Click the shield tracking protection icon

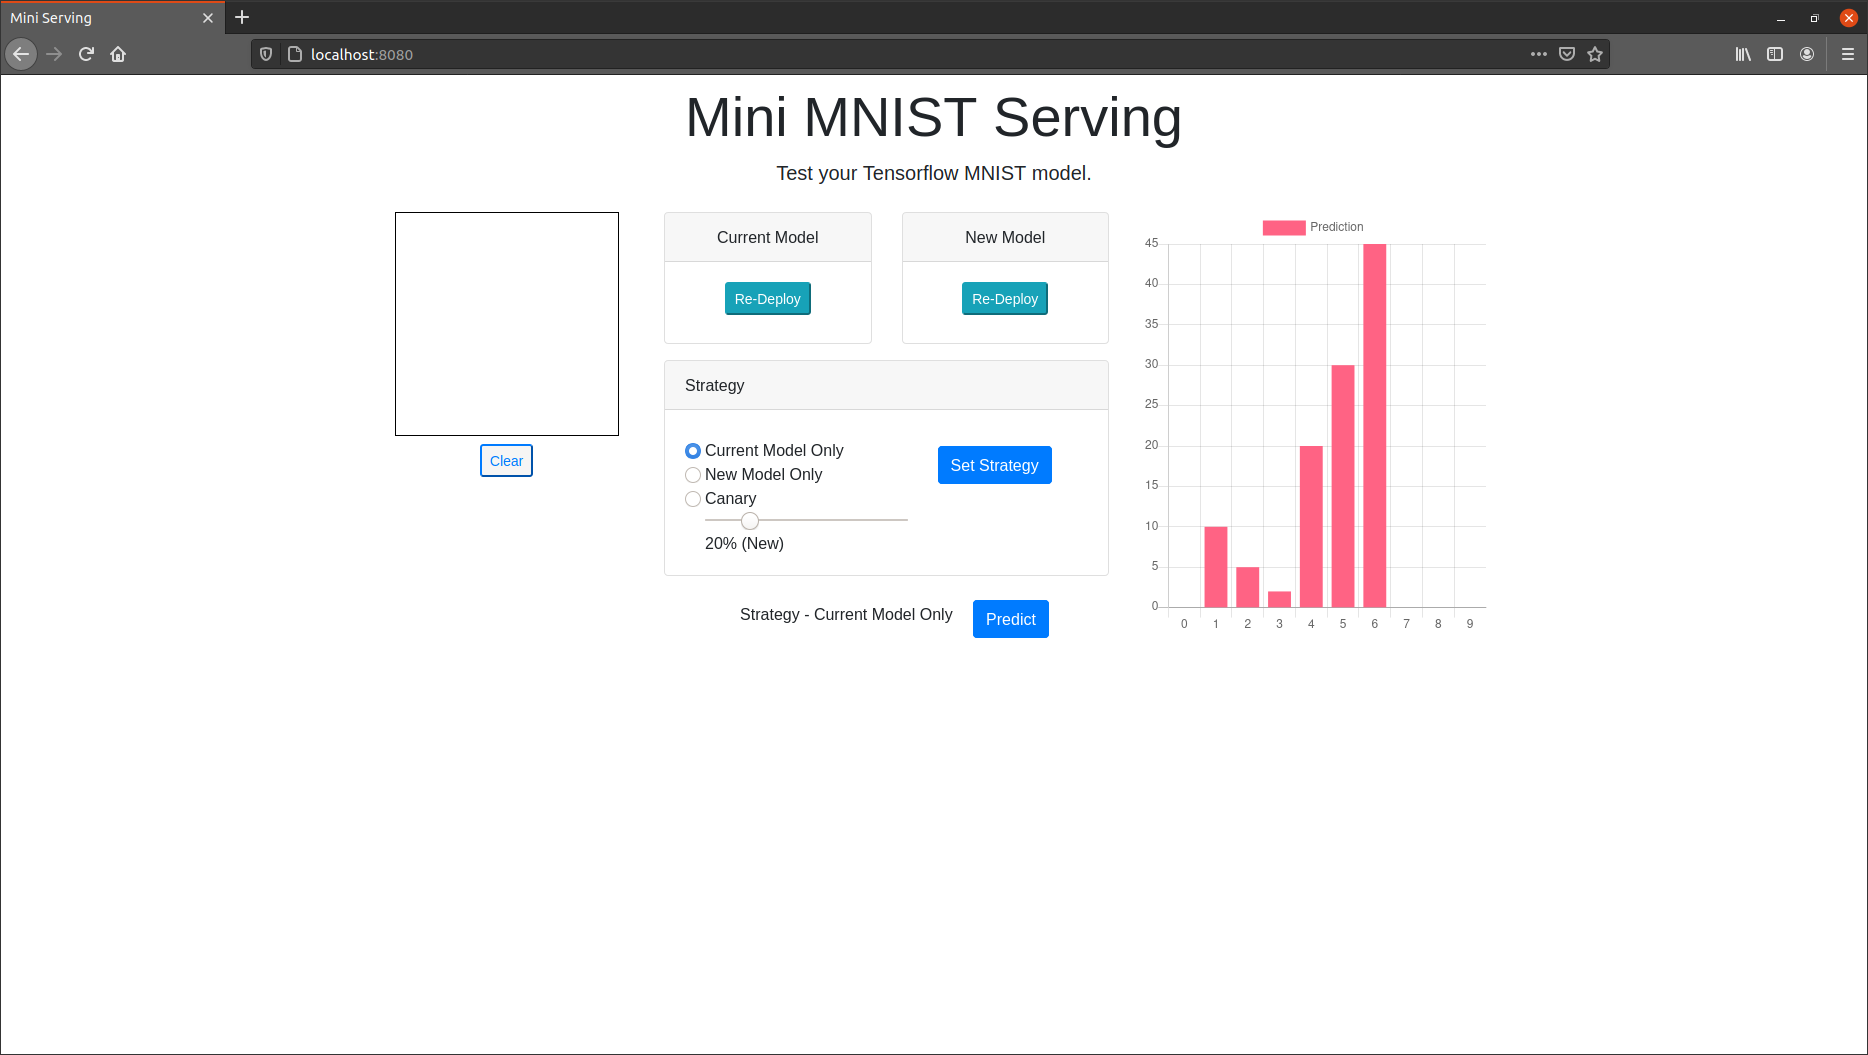pyautogui.click(x=265, y=54)
